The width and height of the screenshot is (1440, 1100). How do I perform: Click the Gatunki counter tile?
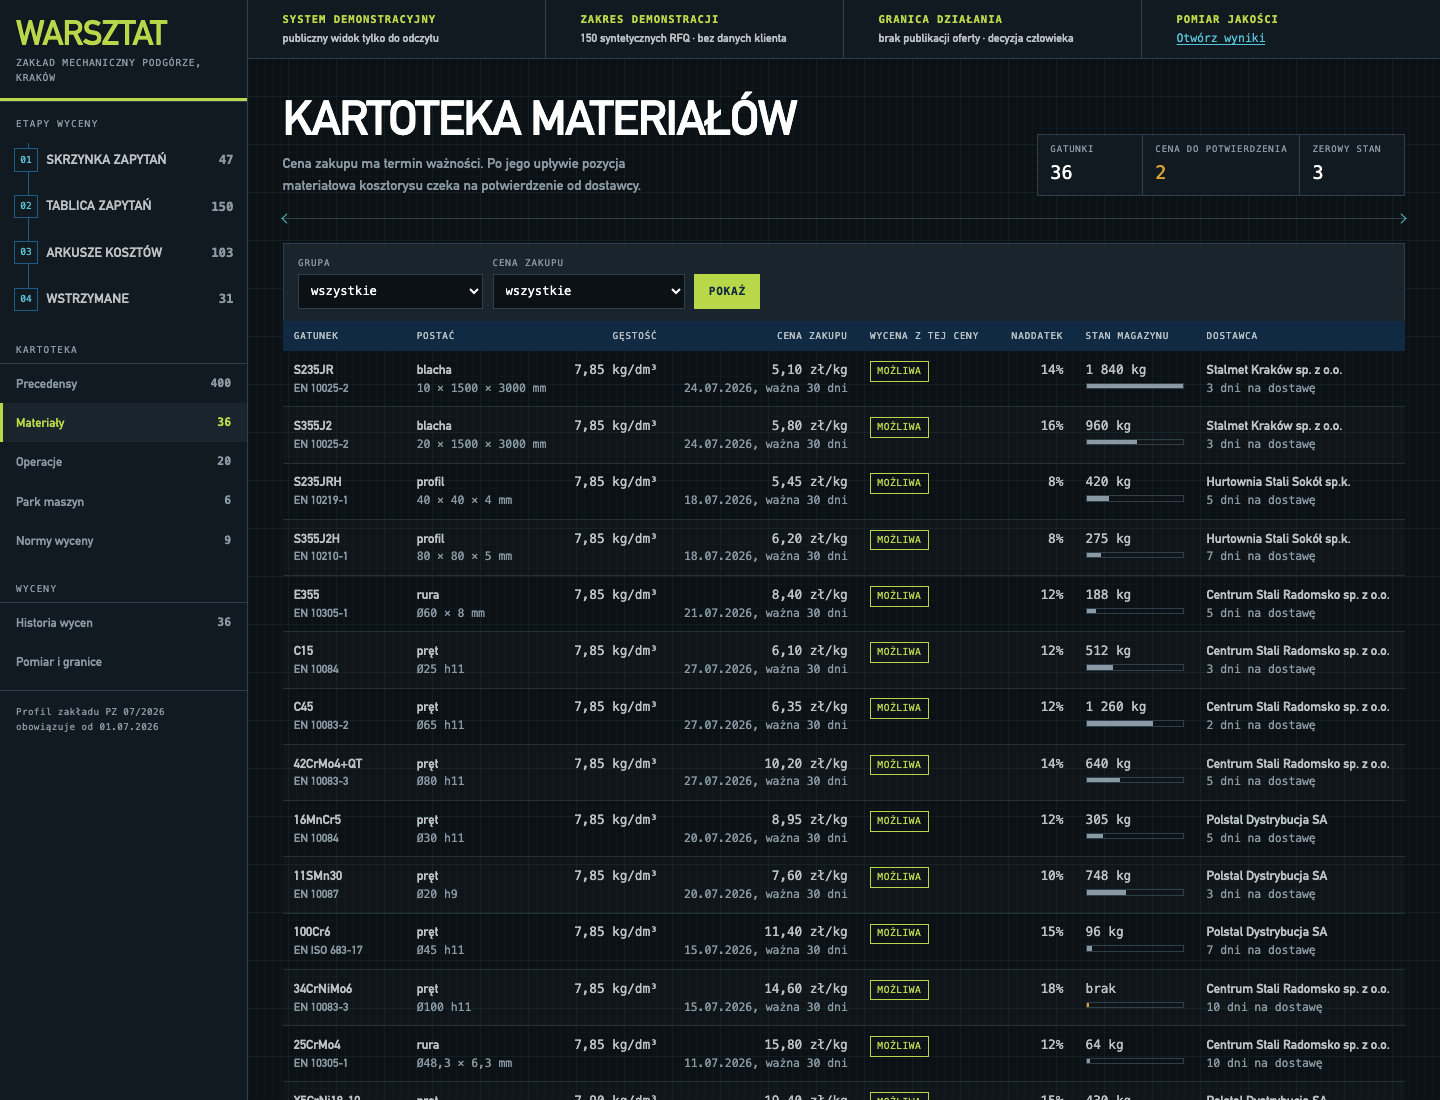coord(1090,165)
